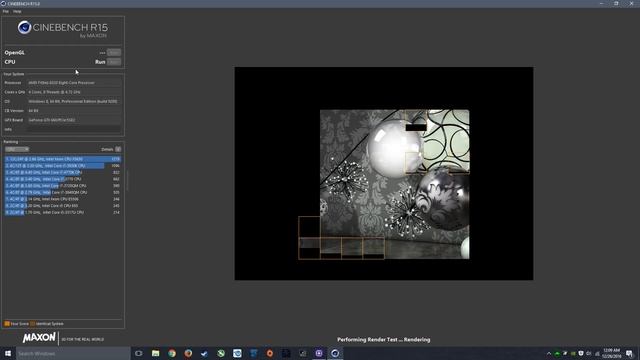
Task: Open the Help menu
Action: click(17, 11)
